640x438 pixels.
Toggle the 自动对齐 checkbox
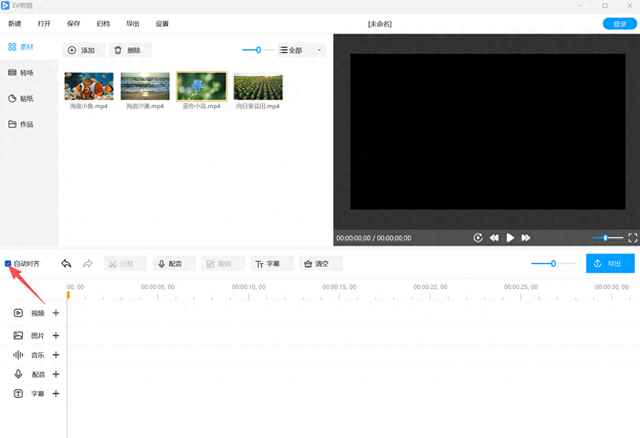click(9, 264)
